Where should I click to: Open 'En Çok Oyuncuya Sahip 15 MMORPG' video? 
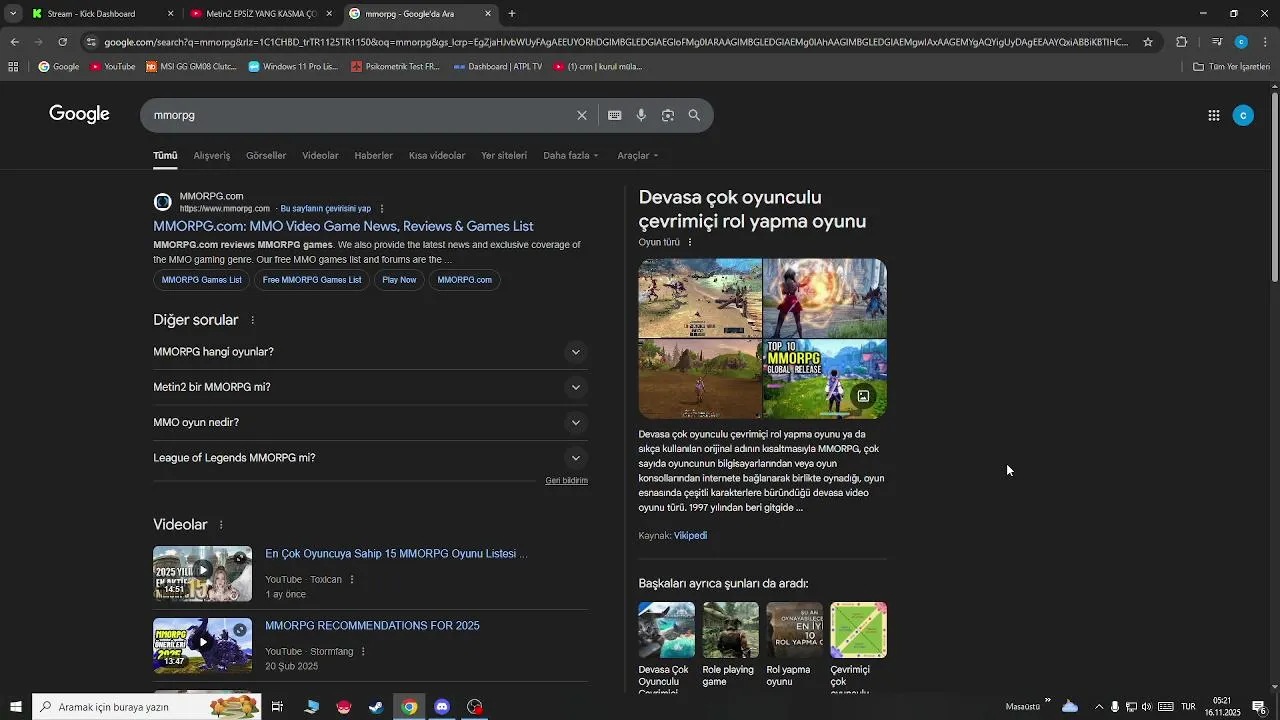coord(396,554)
